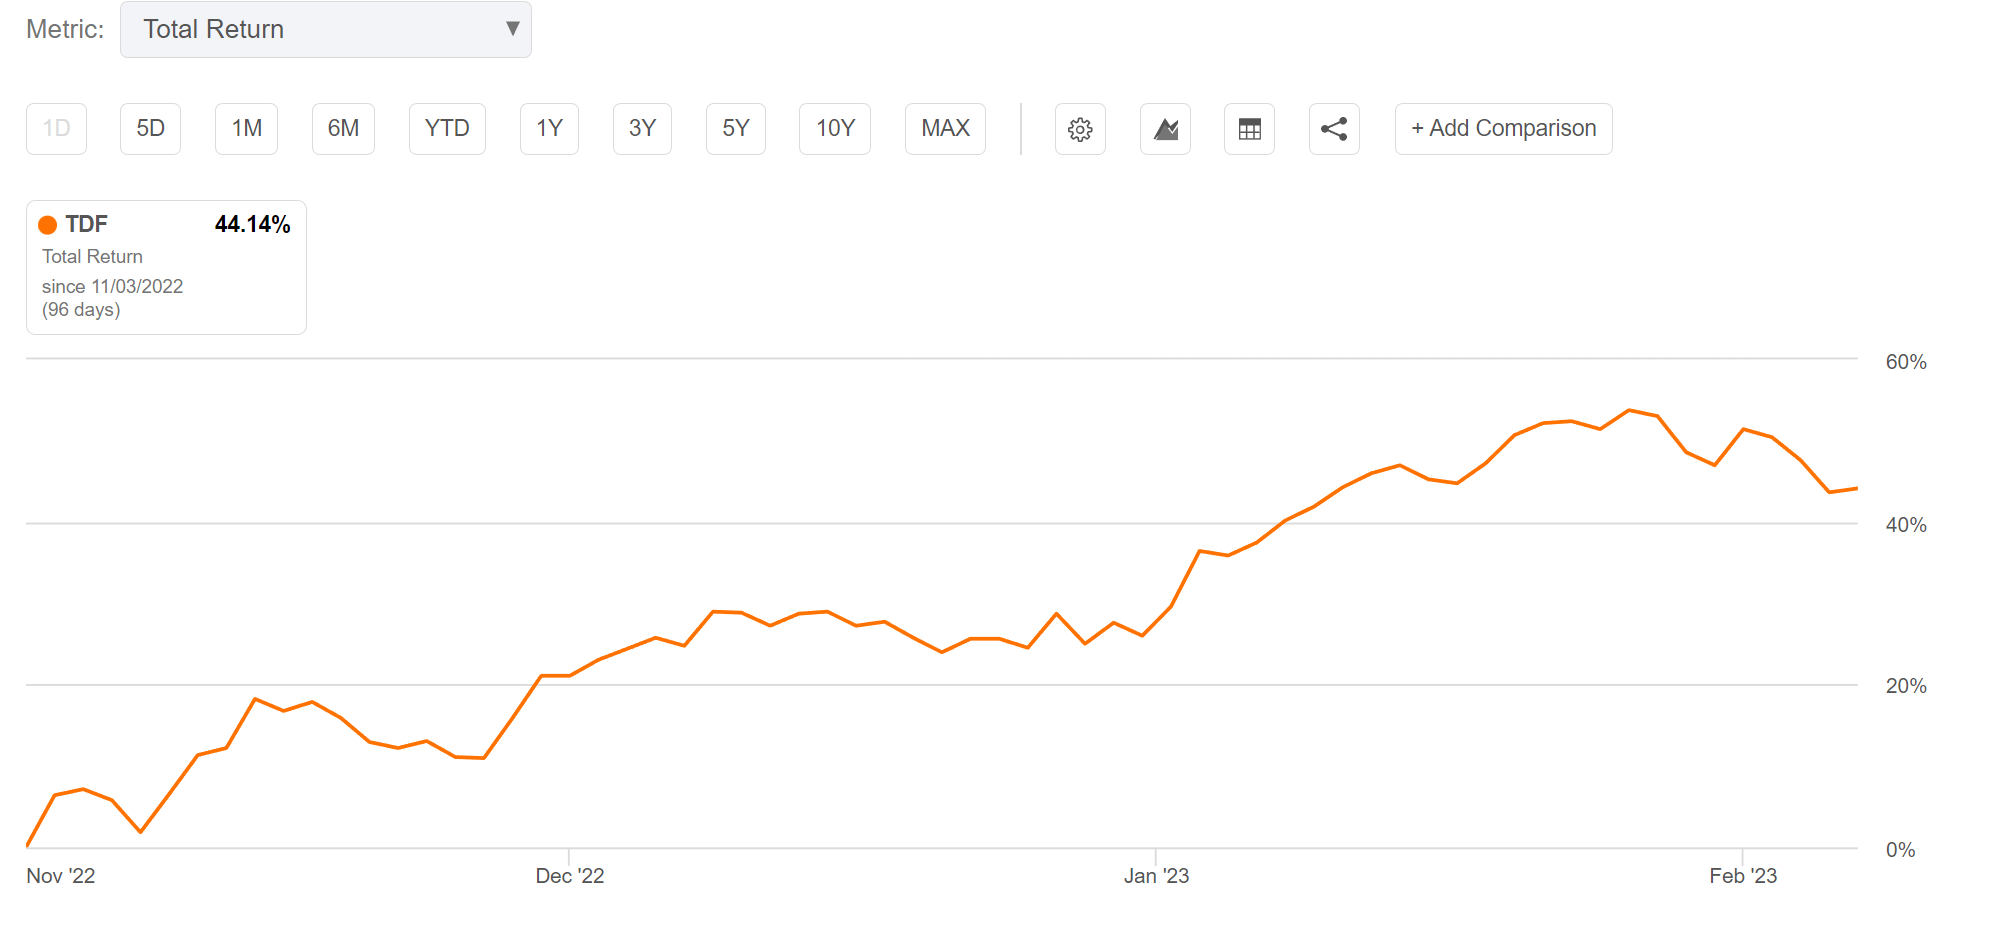Click the Feb '23 axis label
The height and width of the screenshot is (930, 2006).
1743,876
